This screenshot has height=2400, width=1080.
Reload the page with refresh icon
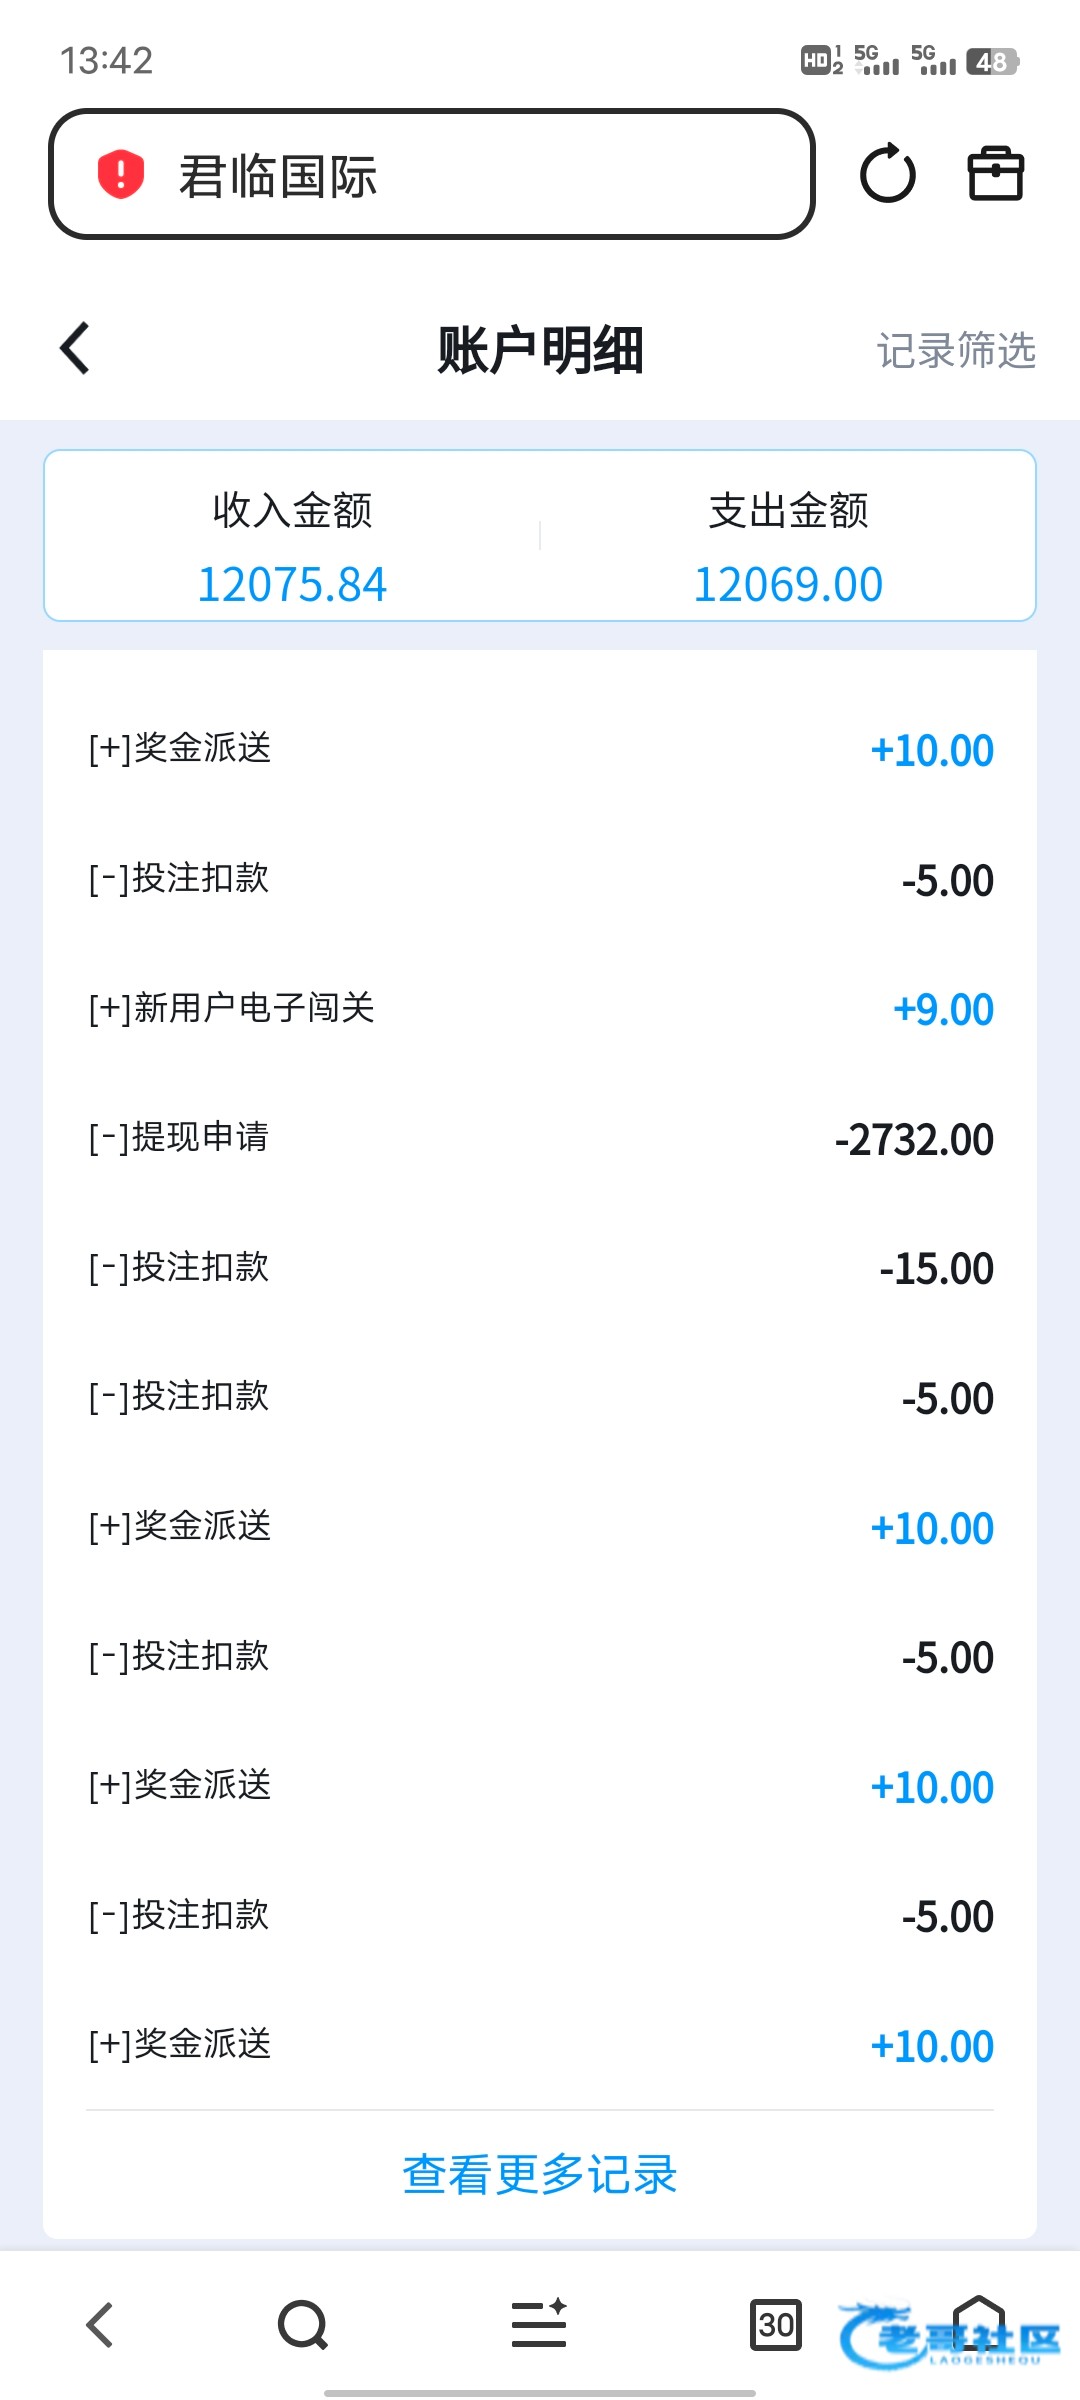tap(887, 175)
